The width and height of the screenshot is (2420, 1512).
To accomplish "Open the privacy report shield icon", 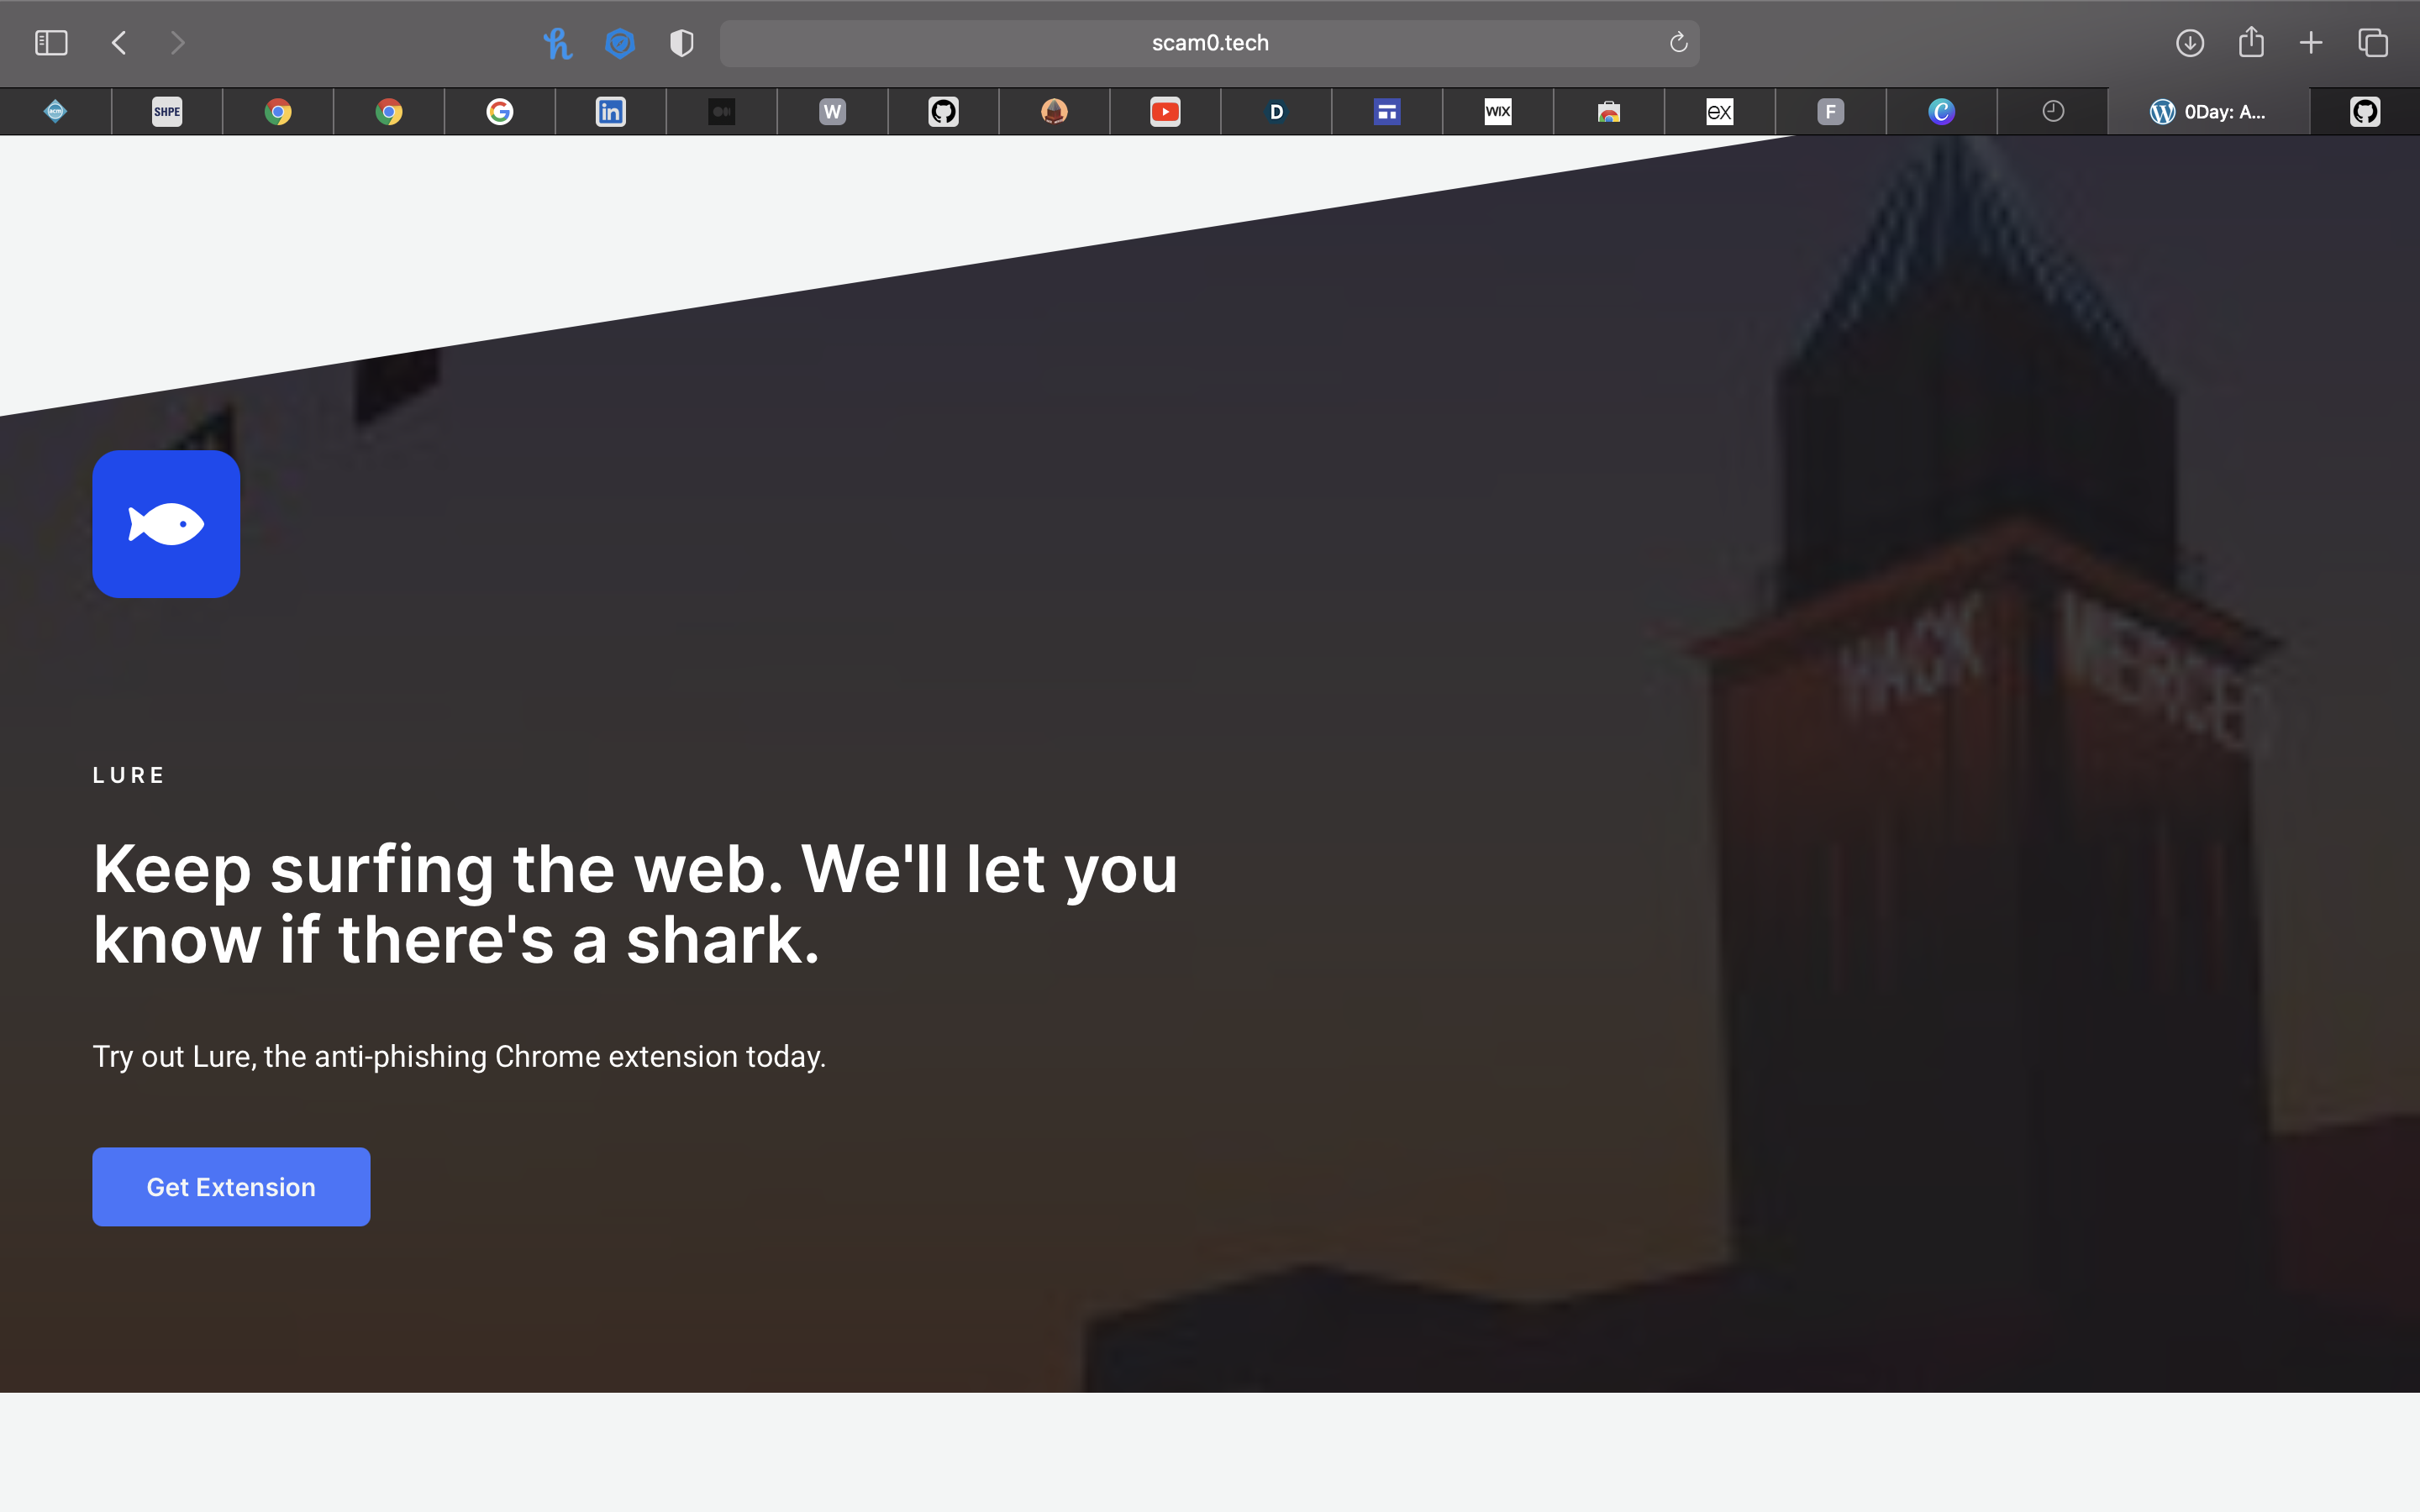I will (x=682, y=43).
